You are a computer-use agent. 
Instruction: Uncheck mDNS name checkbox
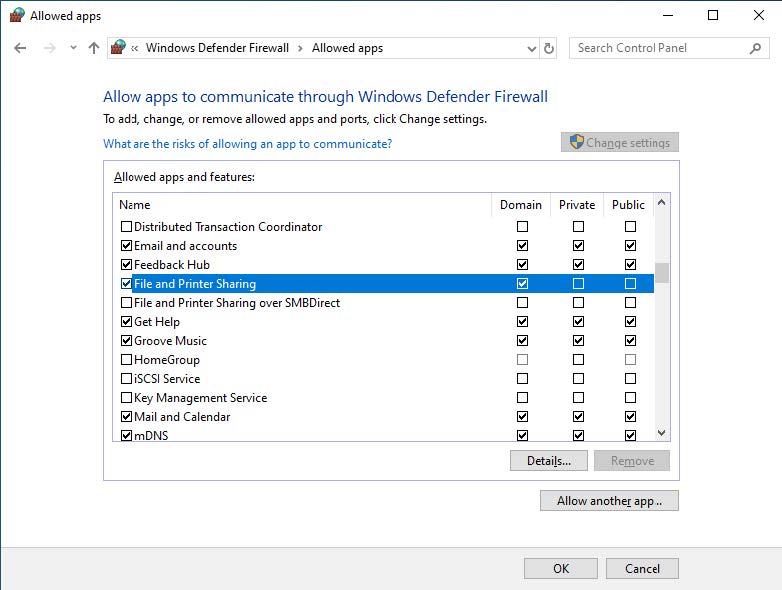click(x=126, y=435)
